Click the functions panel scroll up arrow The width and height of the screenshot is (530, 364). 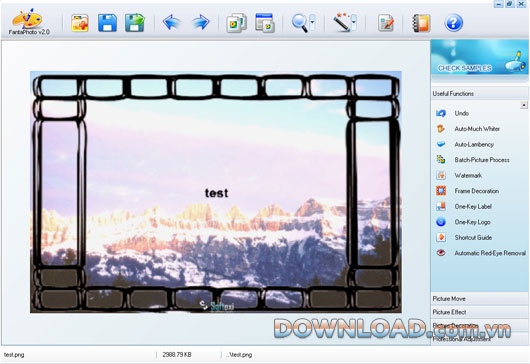(x=524, y=105)
